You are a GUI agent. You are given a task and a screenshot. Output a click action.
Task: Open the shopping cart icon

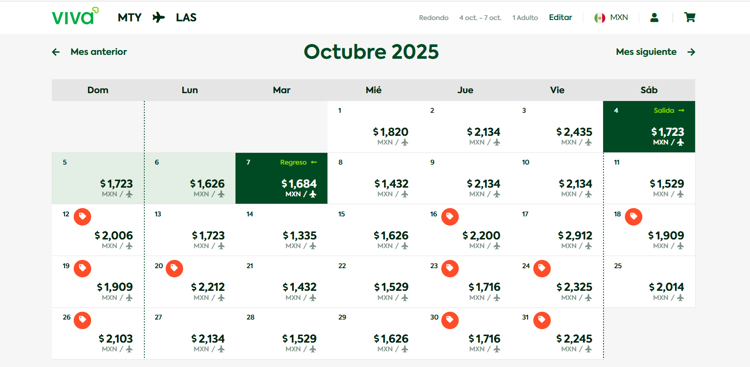(x=689, y=18)
